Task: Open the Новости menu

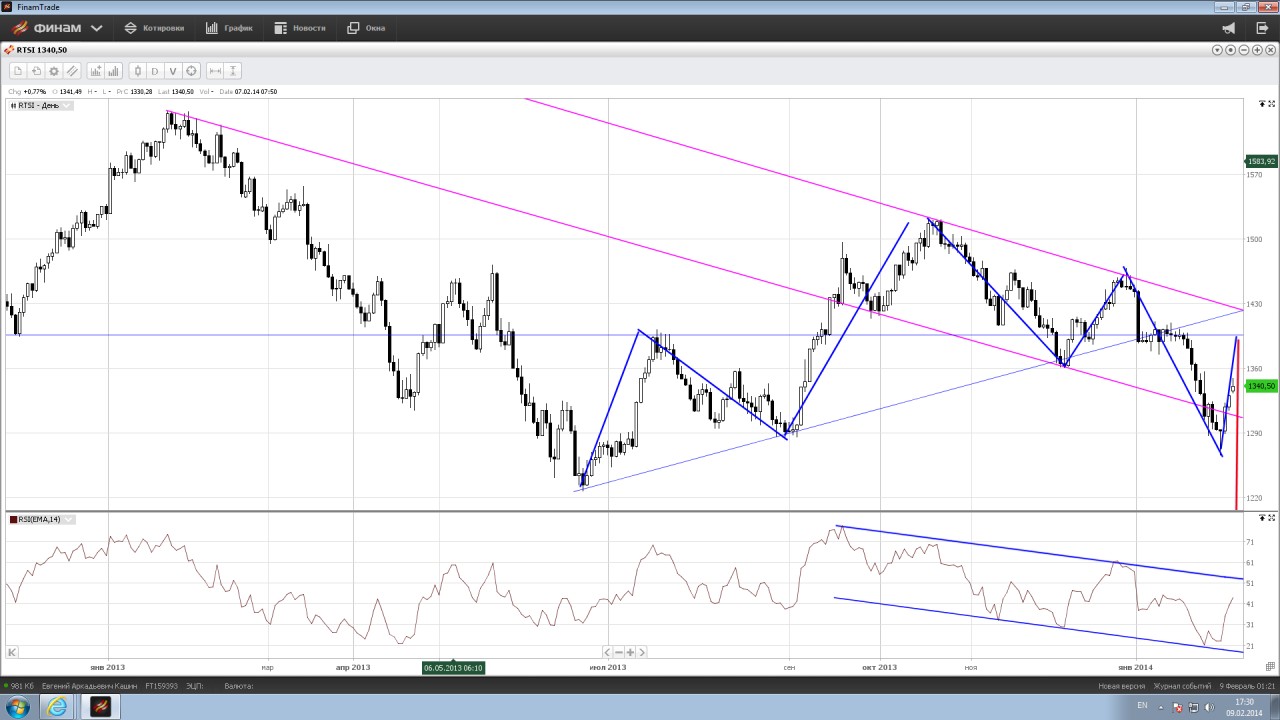Action: point(299,28)
